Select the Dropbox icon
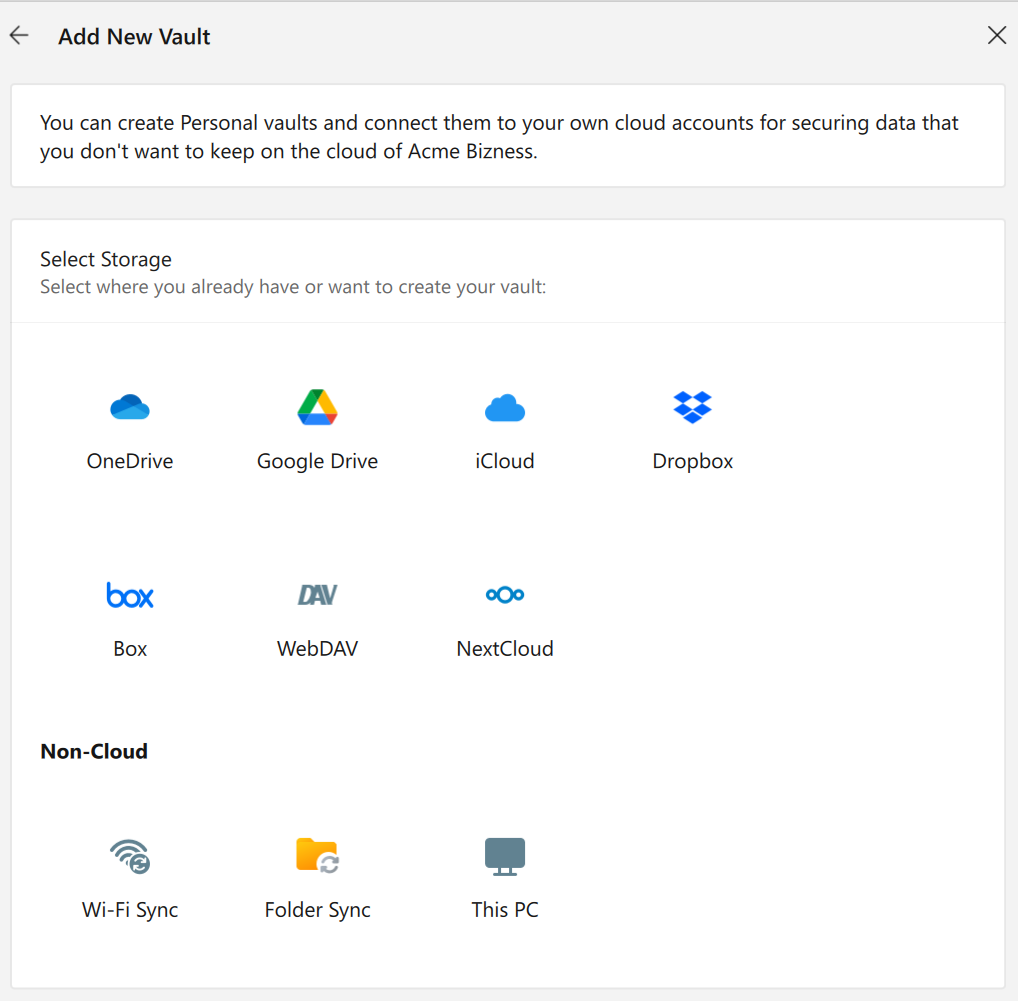The image size is (1018, 1001). click(x=693, y=408)
